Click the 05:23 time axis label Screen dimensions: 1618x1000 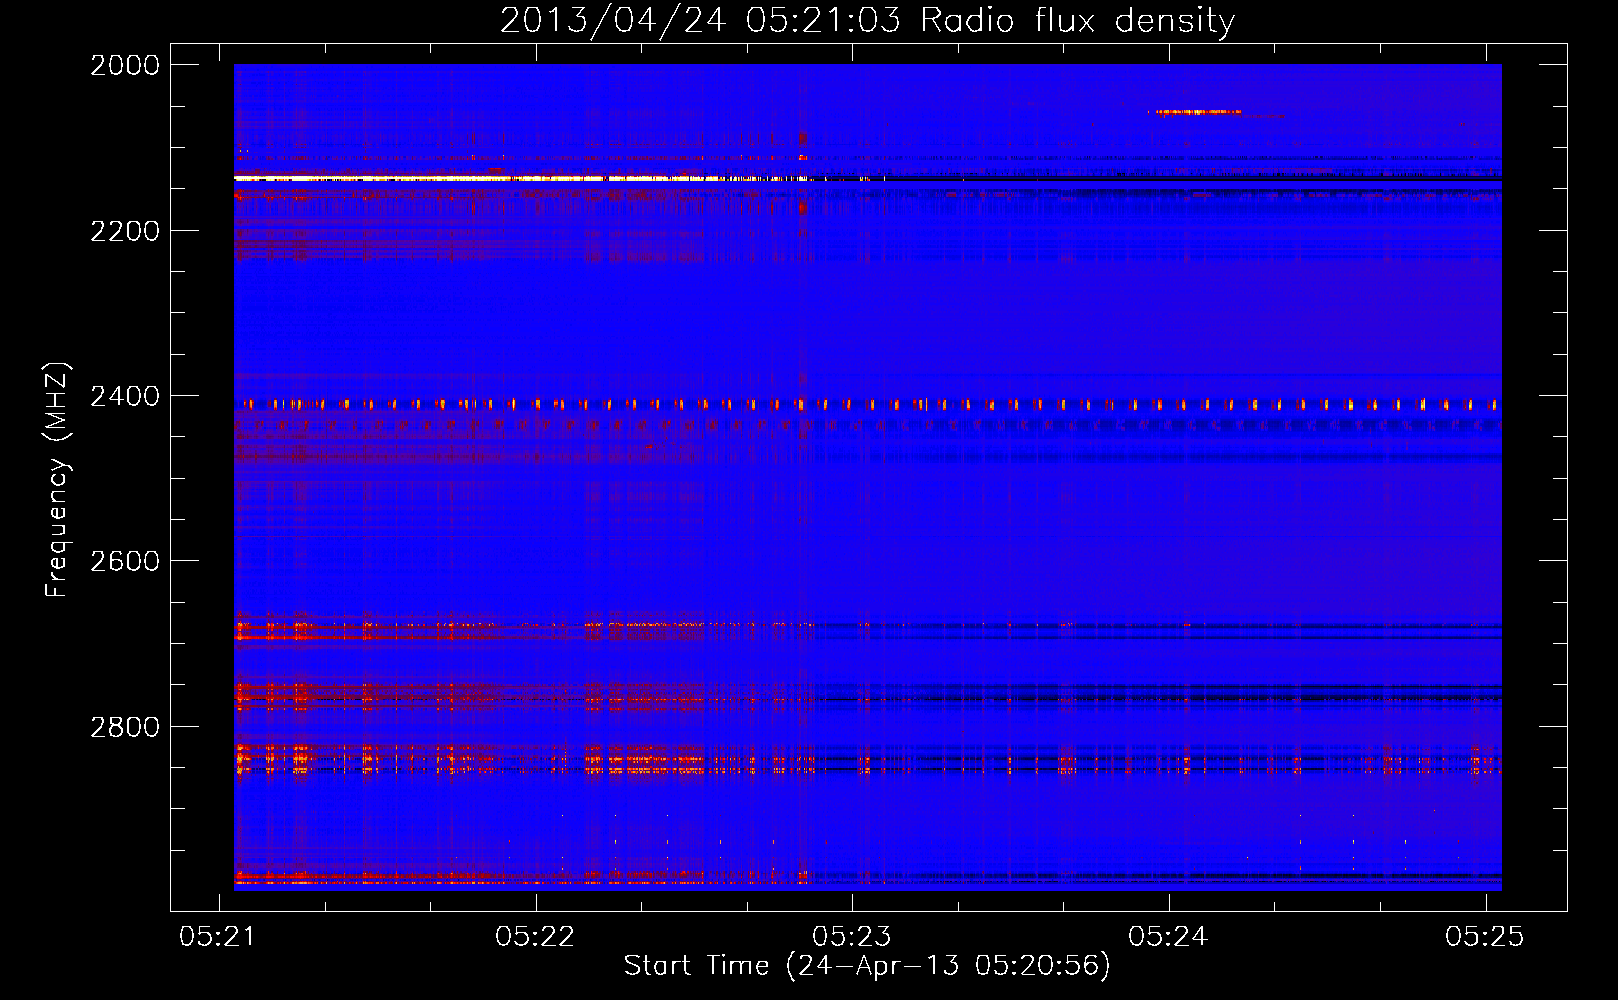(x=852, y=936)
